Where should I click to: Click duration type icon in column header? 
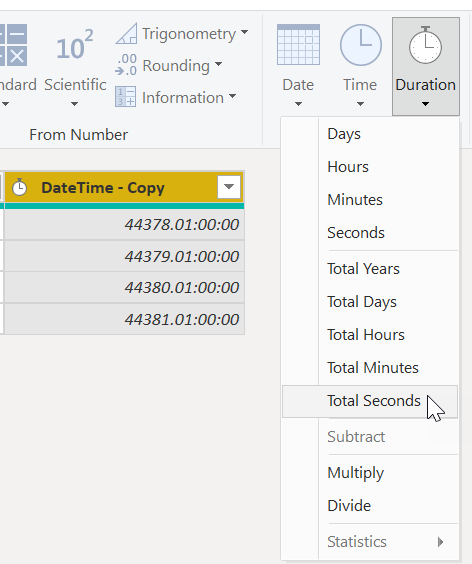click(x=19, y=187)
